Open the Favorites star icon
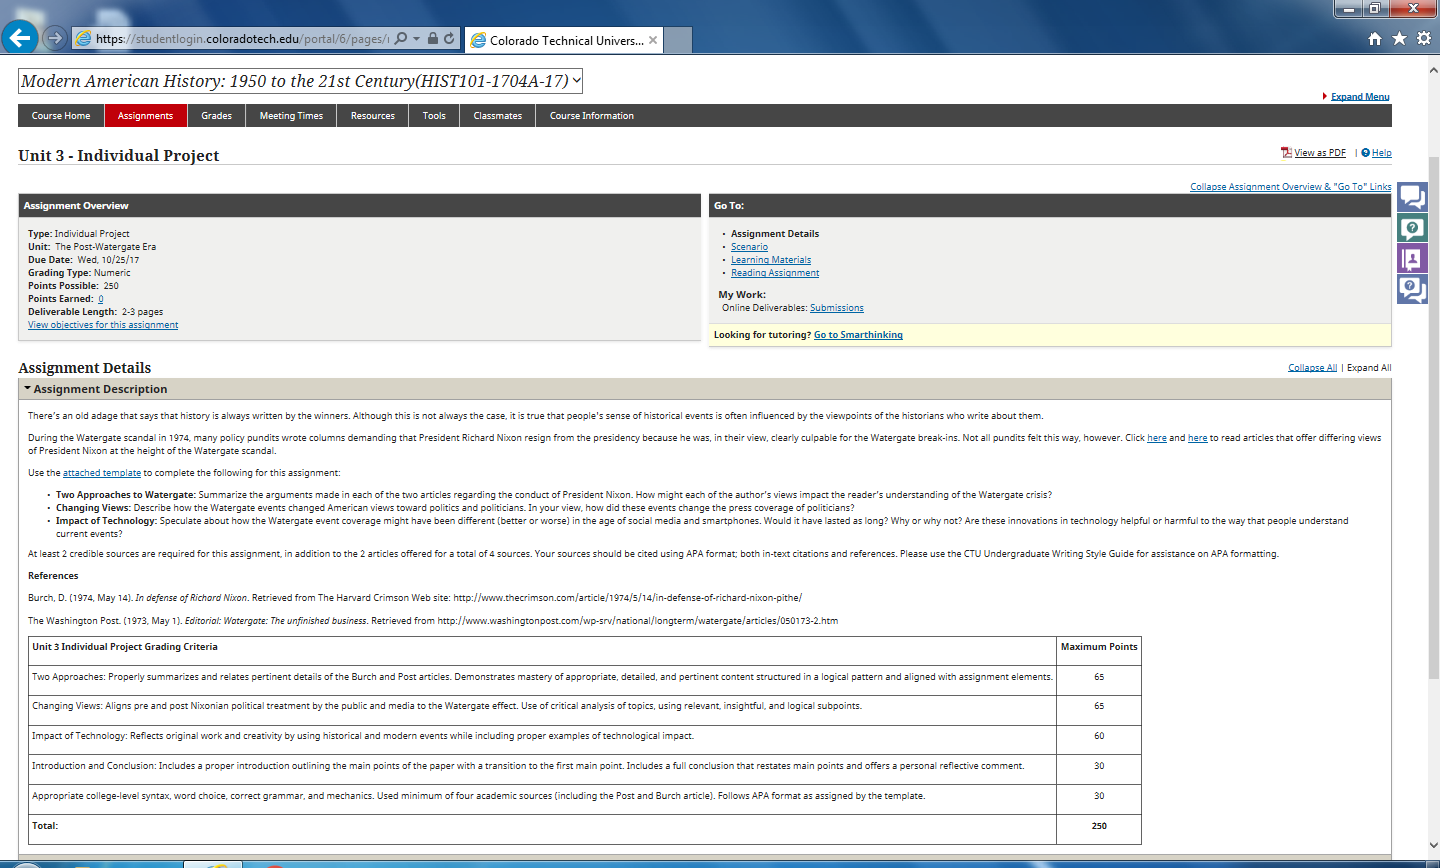This screenshot has height=868, width=1440. pos(1399,38)
